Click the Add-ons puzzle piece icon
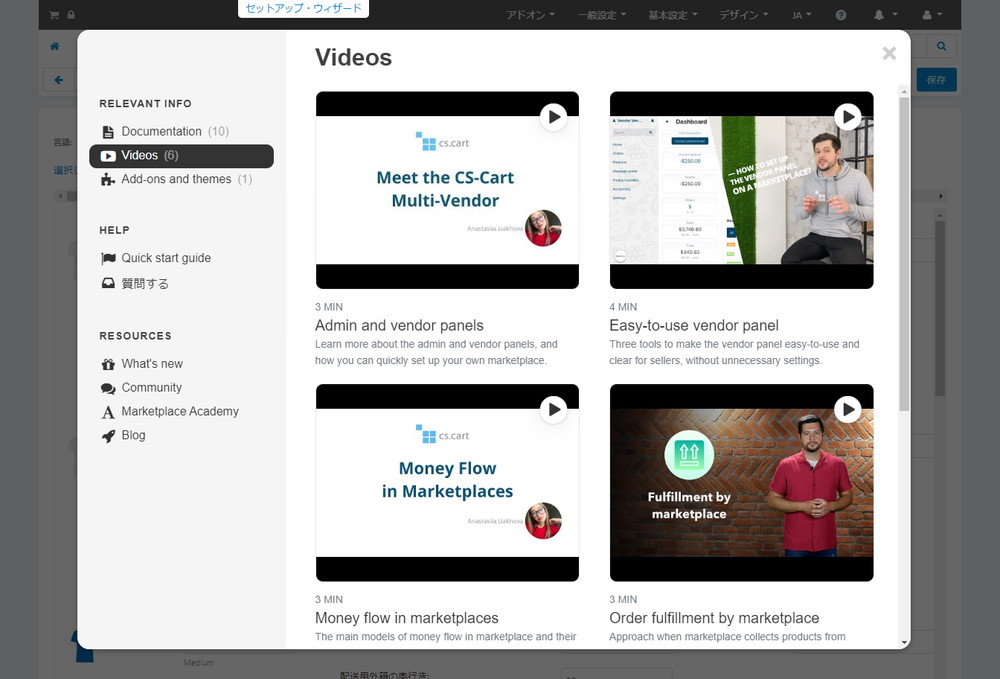Viewport: 1000px width, 679px height. pyautogui.click(x=108, y=180)
